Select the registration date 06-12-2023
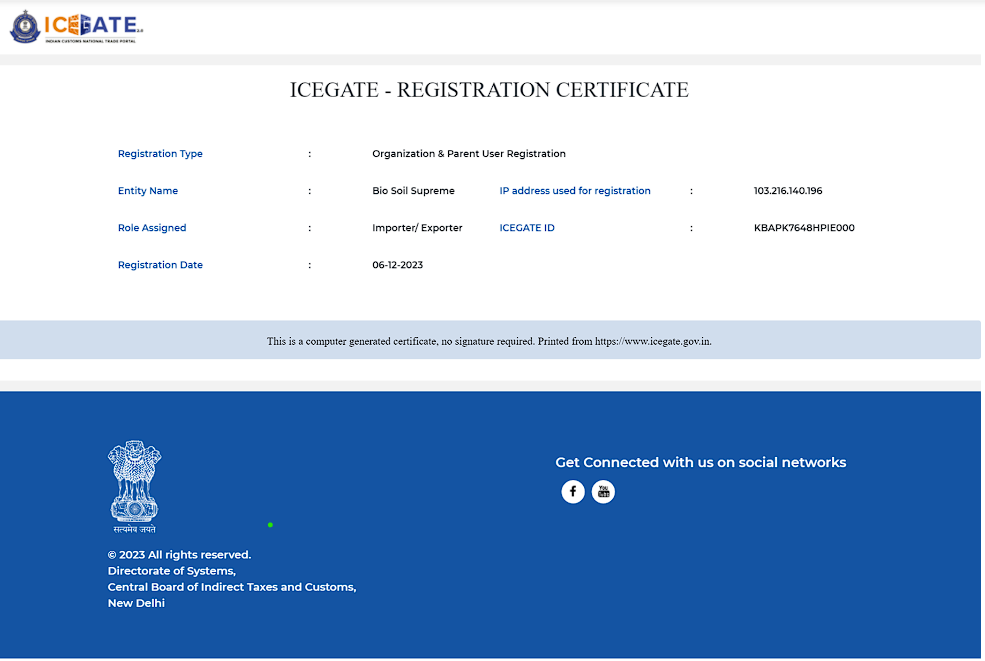 pos(398,265)
